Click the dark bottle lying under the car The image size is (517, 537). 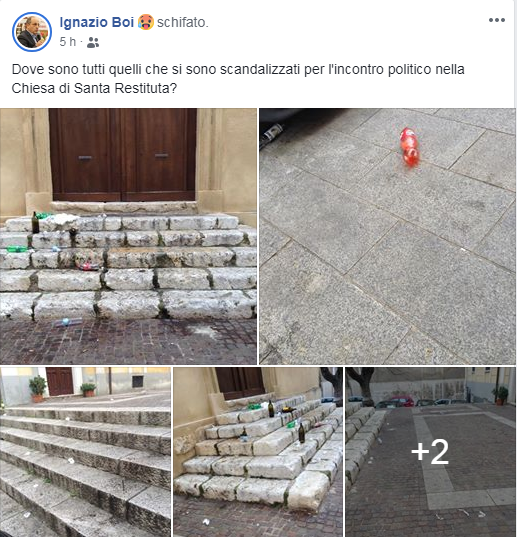(272, 135)
